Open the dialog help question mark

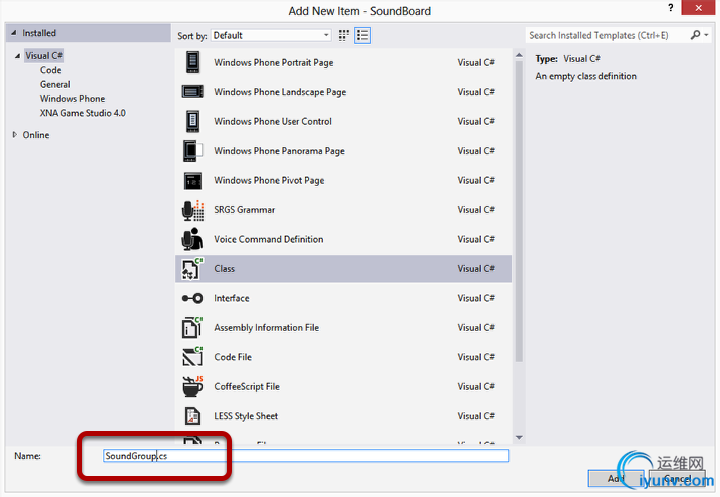671,8
